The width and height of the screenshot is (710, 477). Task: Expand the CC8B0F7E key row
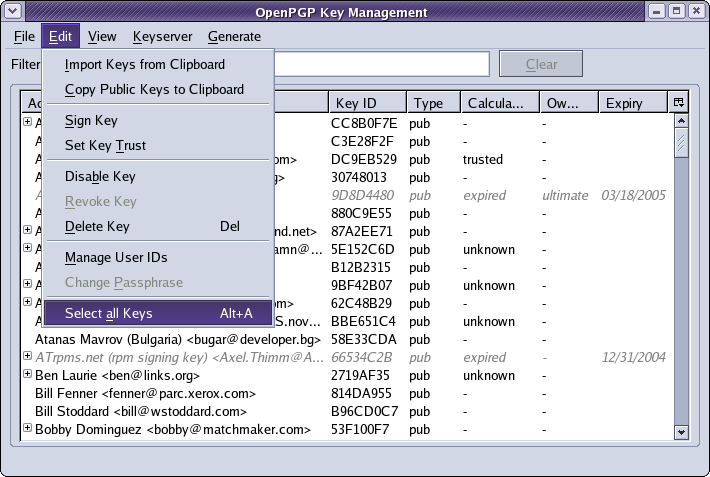point(28,121)
